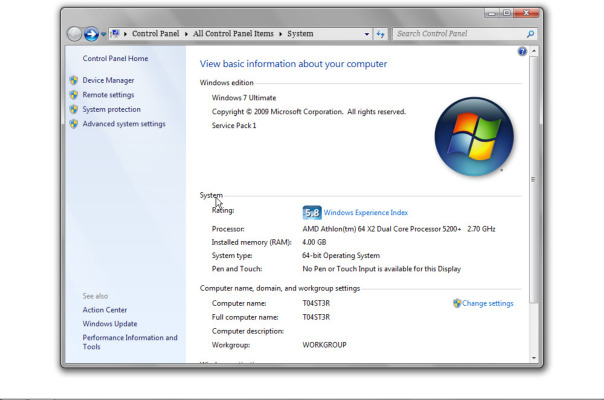Open Windows Experience Index link
The width and height of the screenshot is (604, 400).
click(x=366, y=212)
